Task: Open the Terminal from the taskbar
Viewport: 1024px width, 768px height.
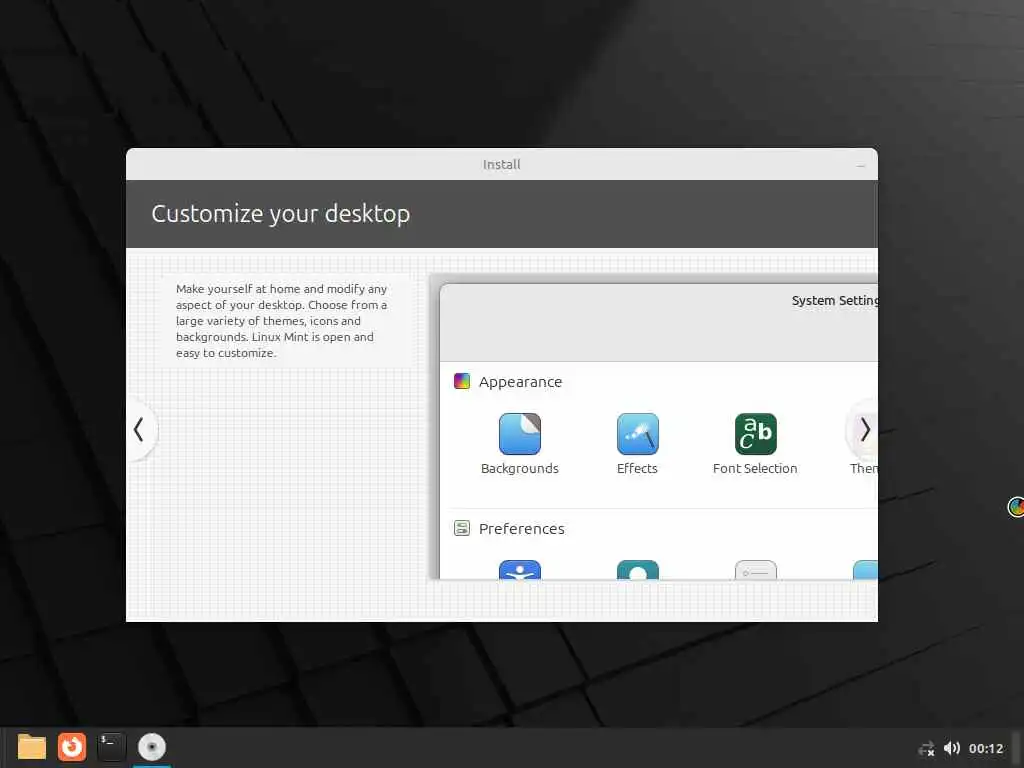Action: pos(111,747)
